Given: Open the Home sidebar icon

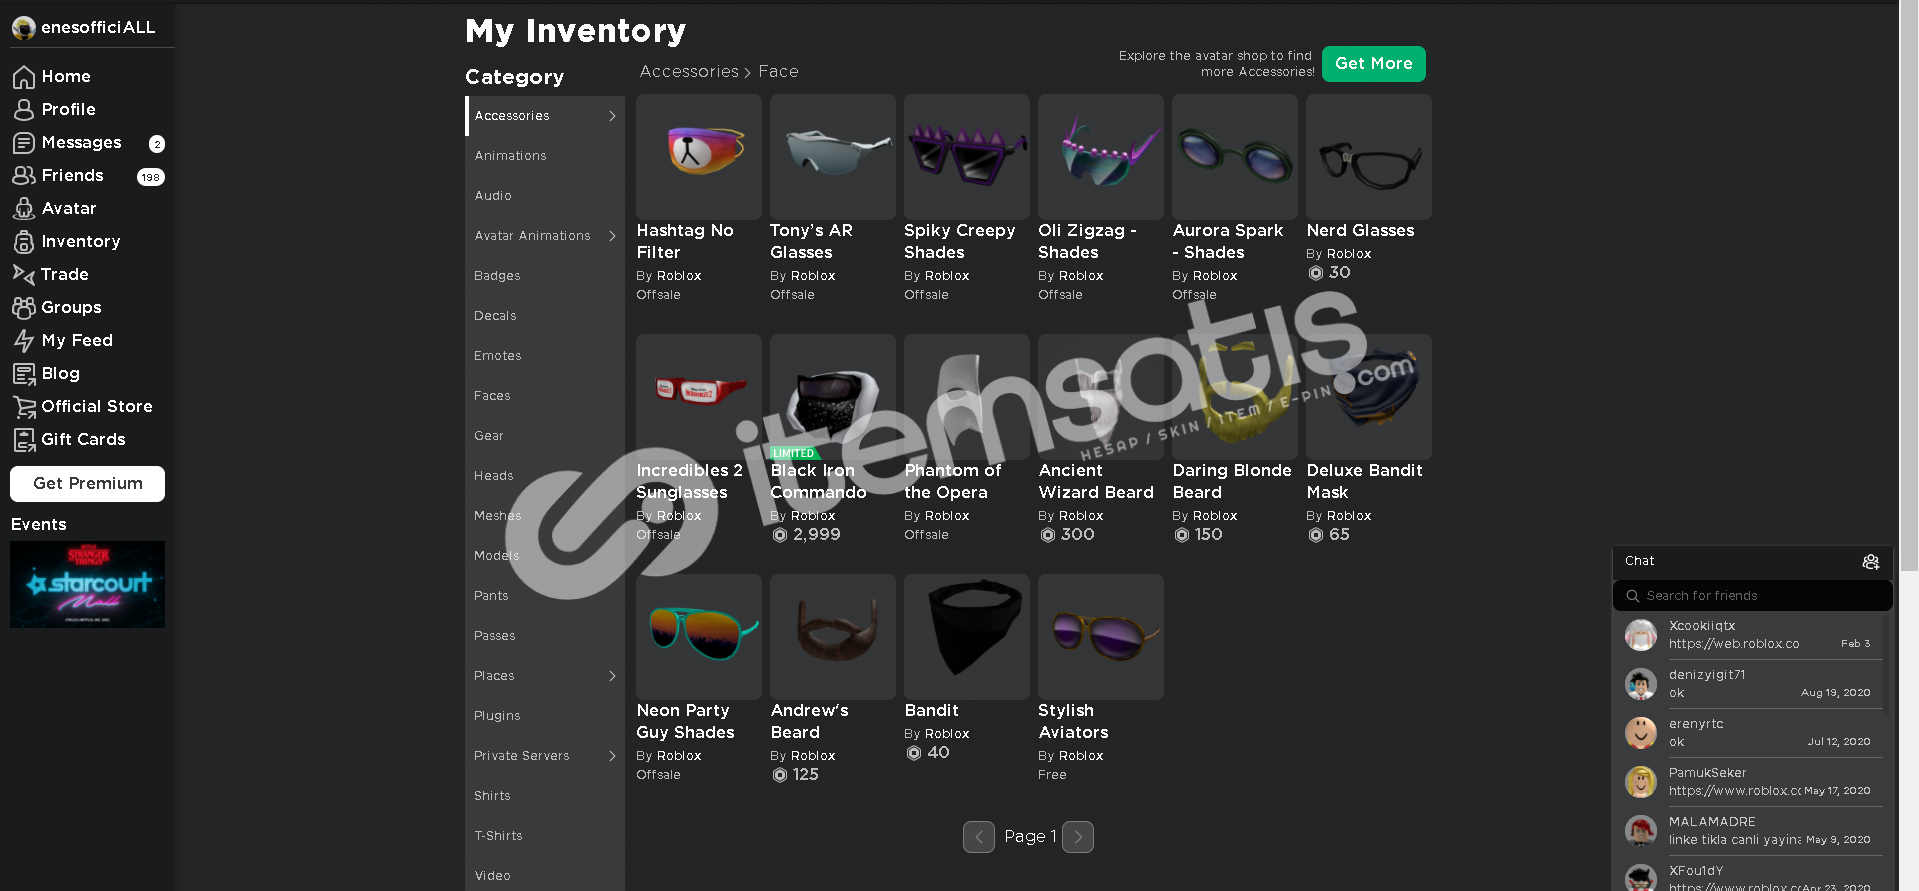Looking at the screenshot, I should (x=24, y=77).
